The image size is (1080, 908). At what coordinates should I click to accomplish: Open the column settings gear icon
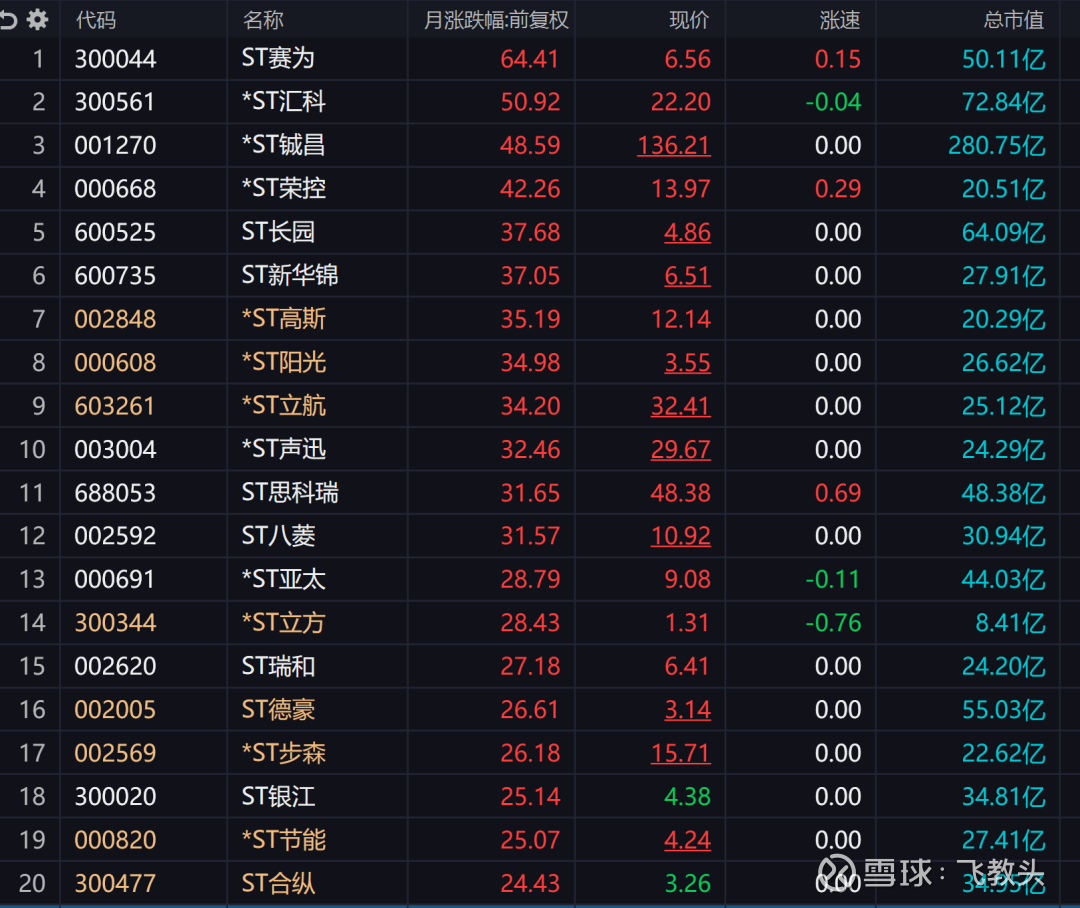point(37,19)
